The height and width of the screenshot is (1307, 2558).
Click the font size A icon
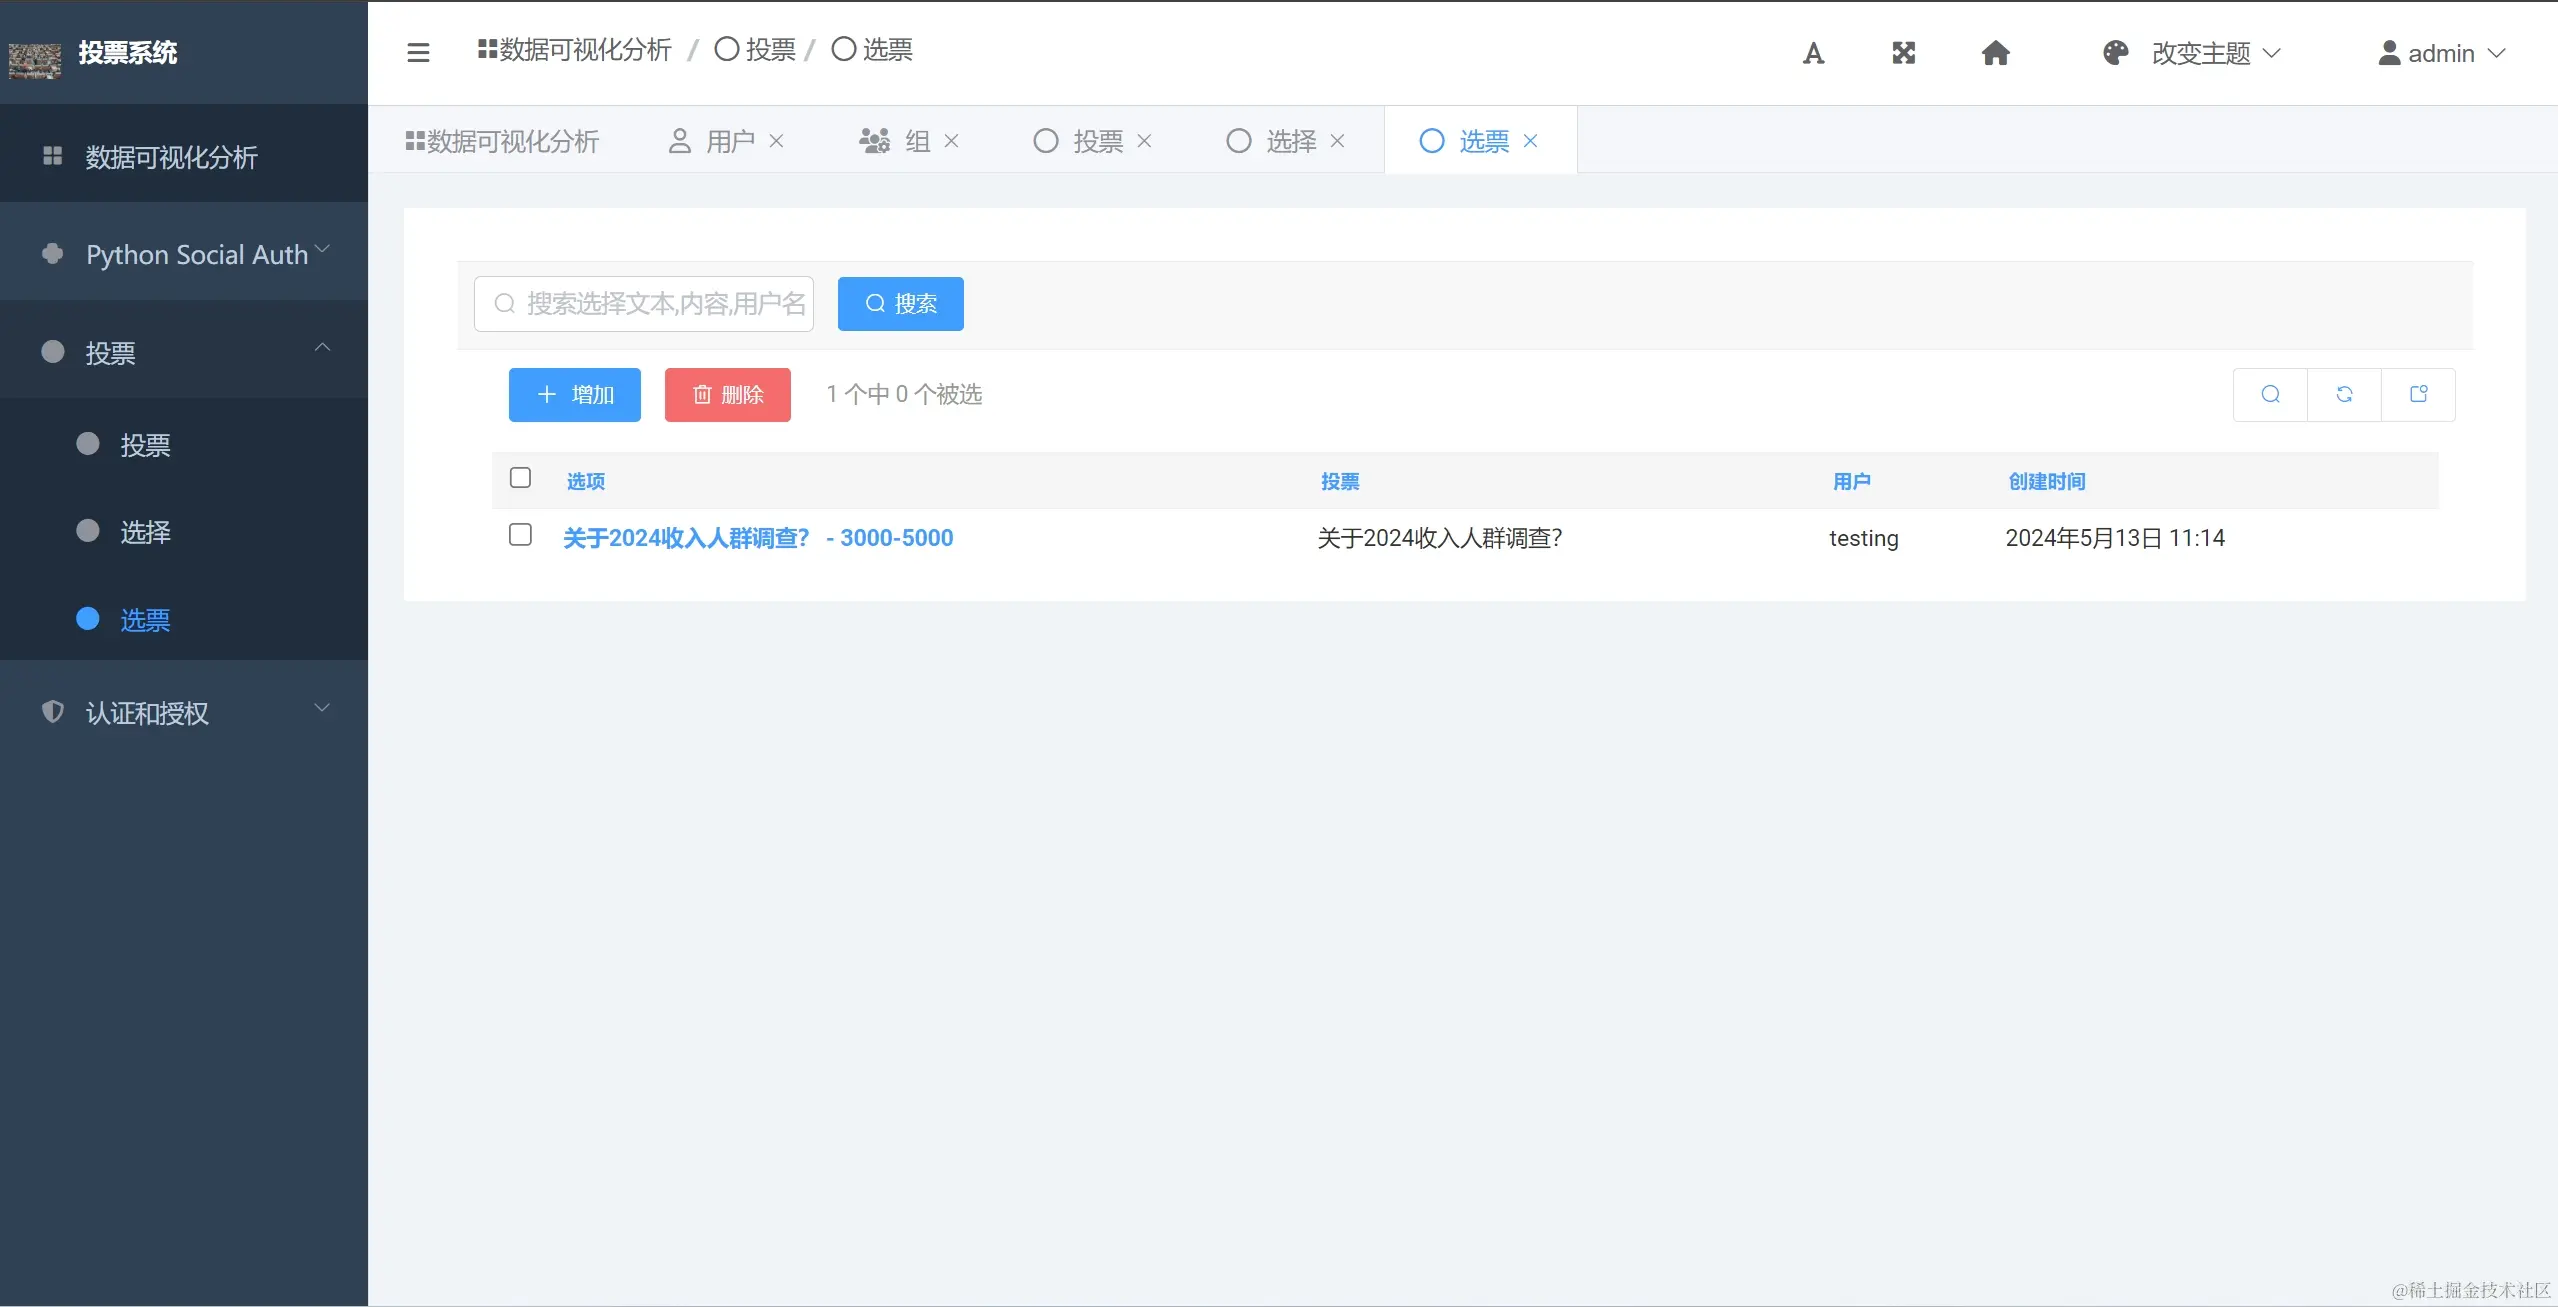[x=1813, y=53]
